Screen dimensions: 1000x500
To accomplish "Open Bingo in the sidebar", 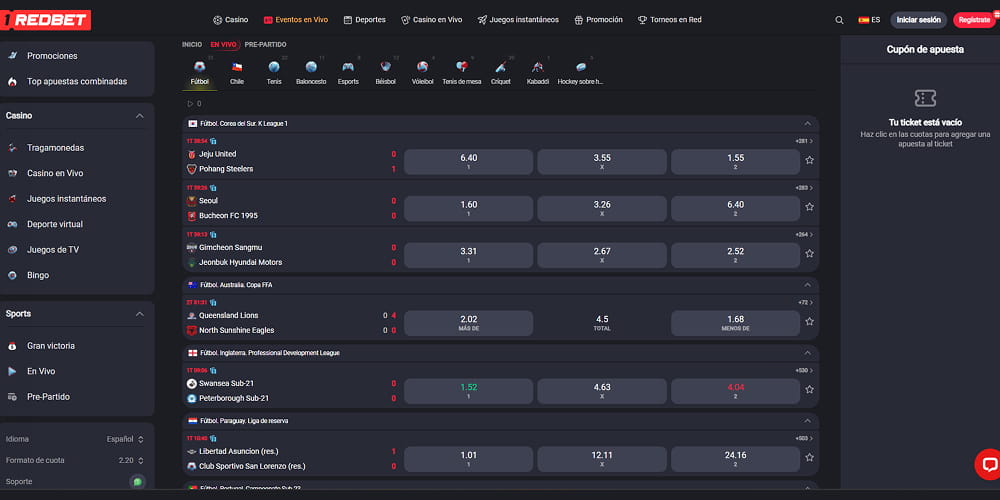I will point(38,276).
